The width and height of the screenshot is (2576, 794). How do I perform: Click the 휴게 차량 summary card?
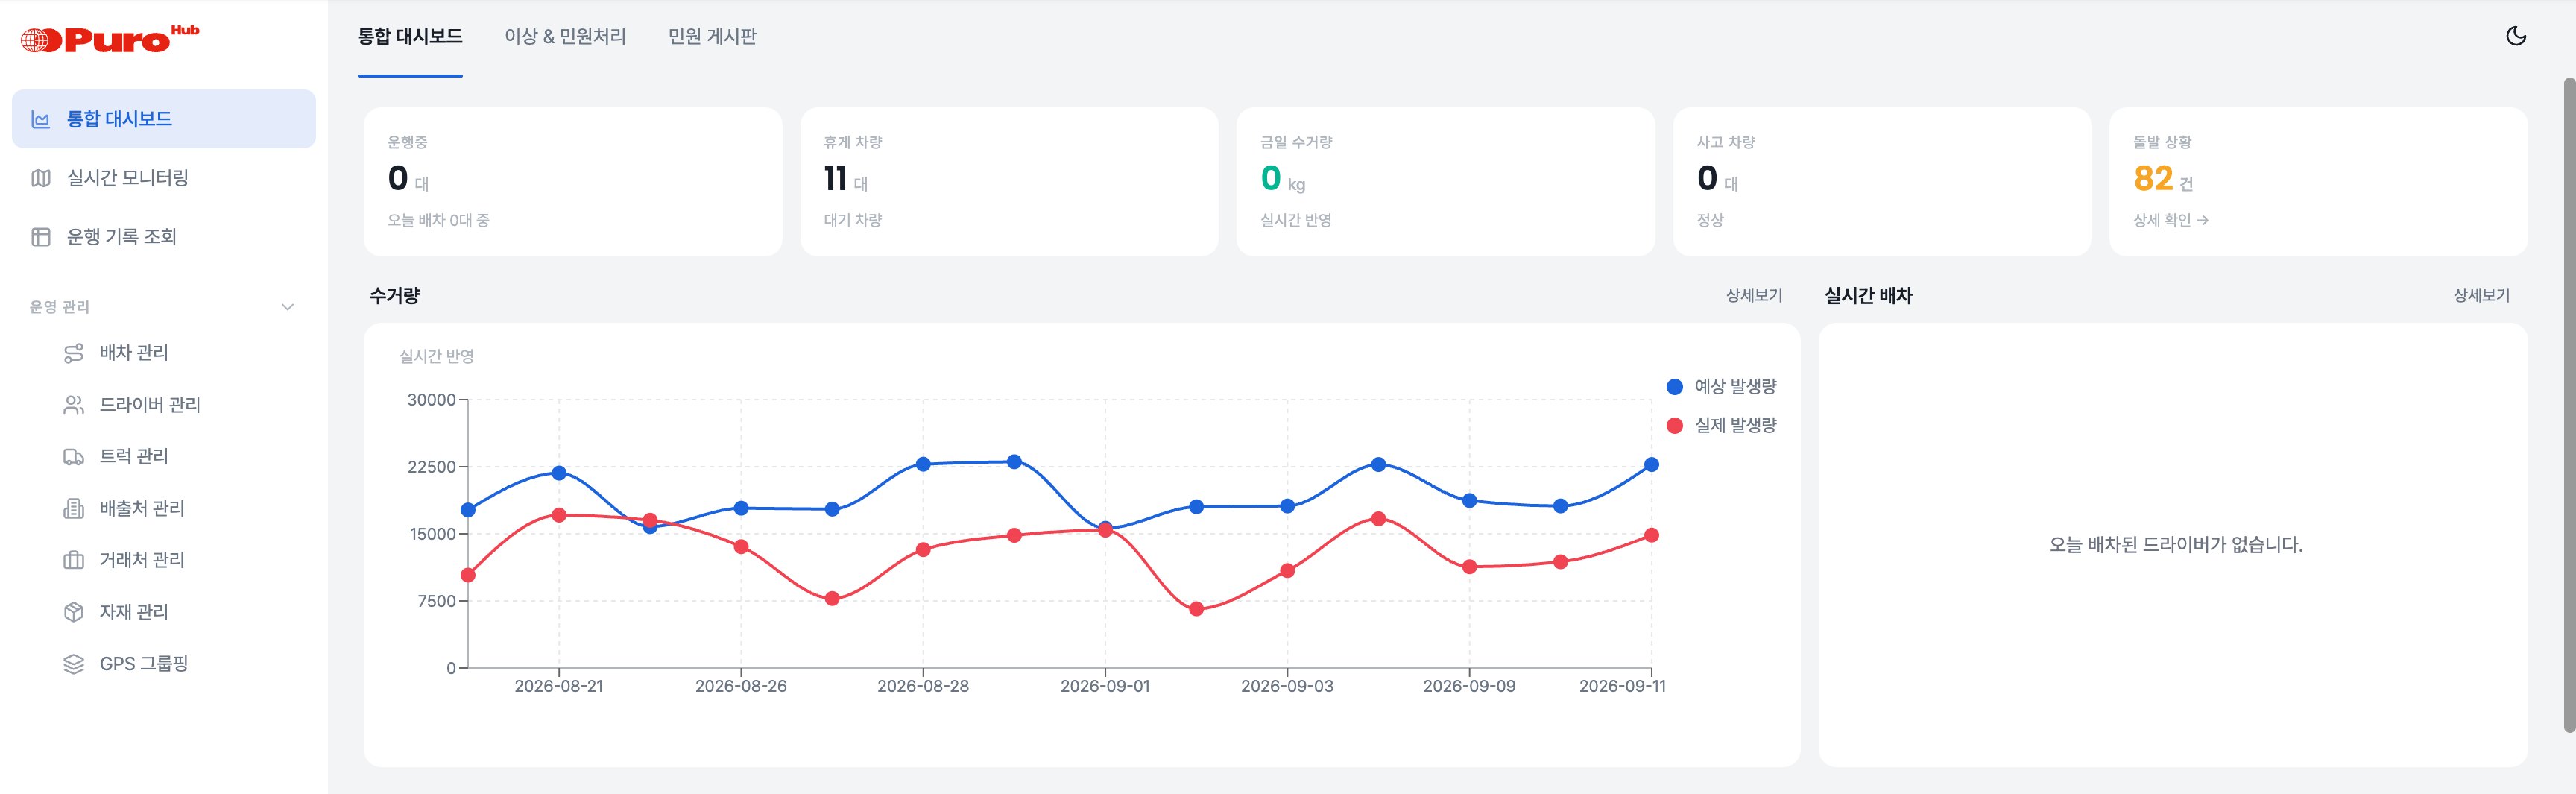click(x=1009, y=182)
